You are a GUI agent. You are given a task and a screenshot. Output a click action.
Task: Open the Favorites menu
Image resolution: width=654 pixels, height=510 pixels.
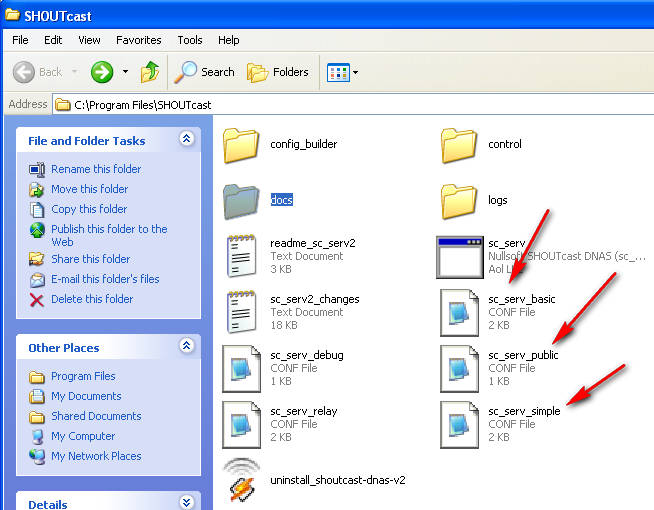[x=138, y=40]
